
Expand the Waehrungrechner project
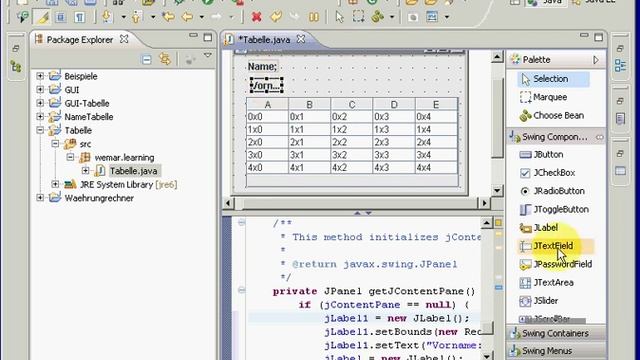40,198
